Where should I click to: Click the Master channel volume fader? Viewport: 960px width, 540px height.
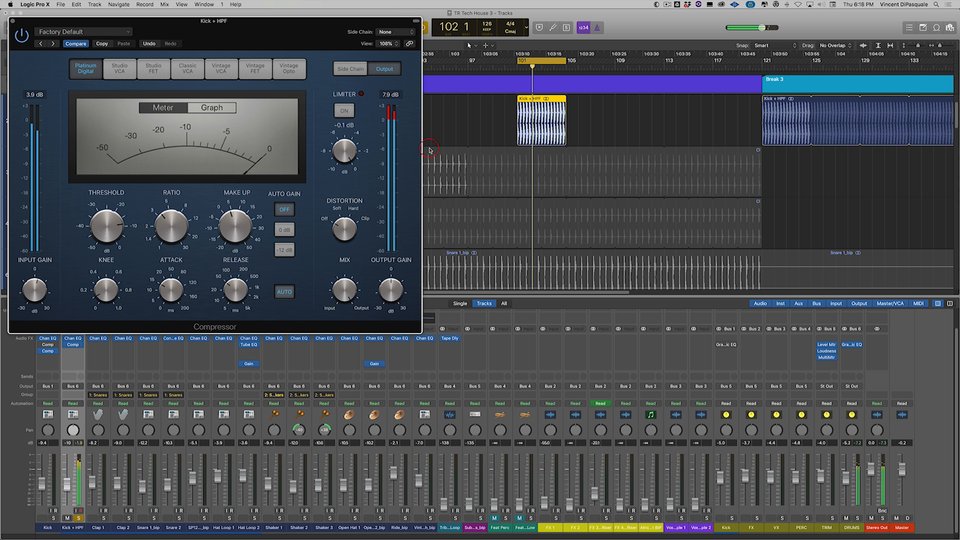click(x=902, y=469)
